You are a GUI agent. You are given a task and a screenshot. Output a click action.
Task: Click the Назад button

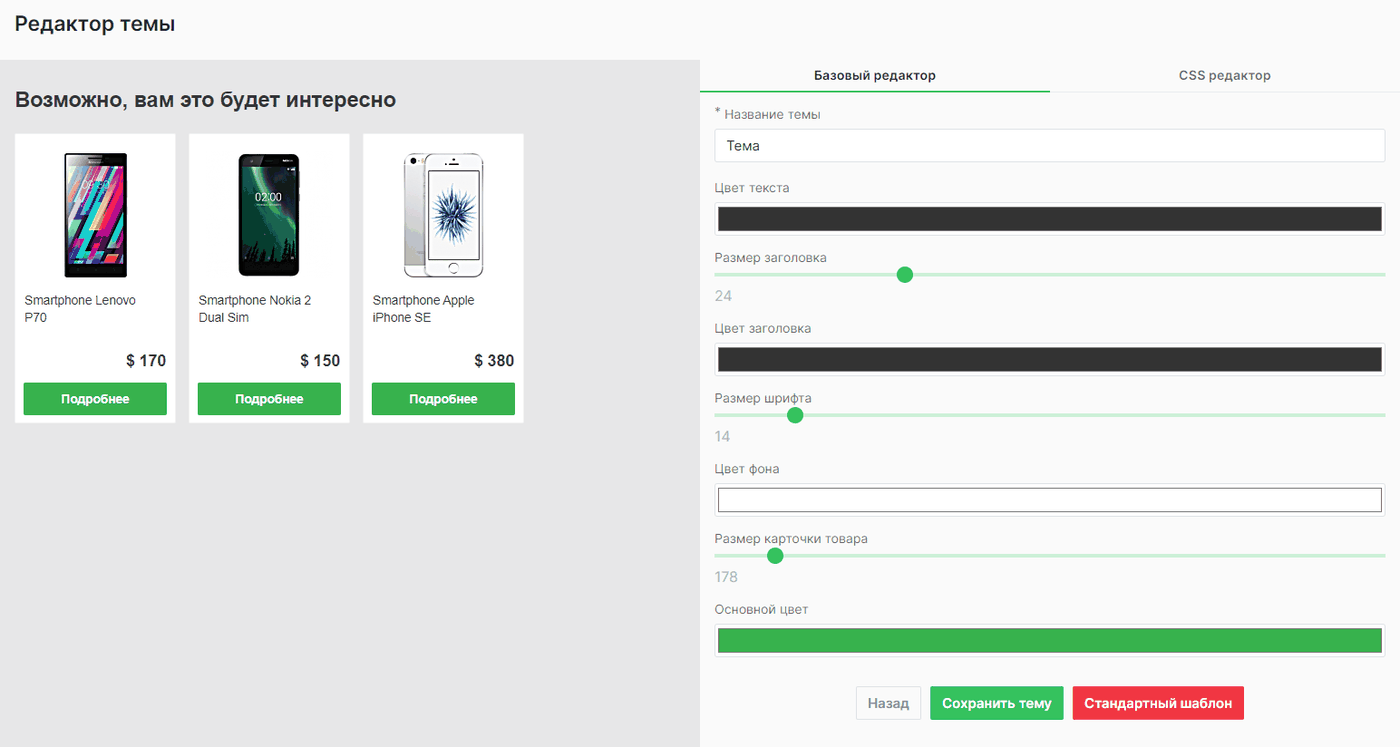click(888, 703)
